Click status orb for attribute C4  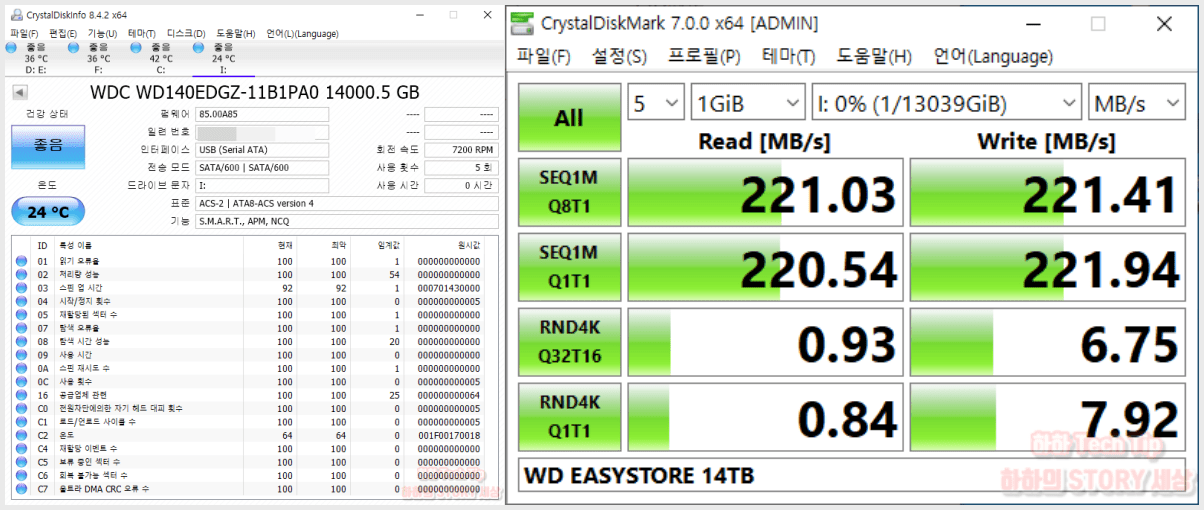pos(22,448)
